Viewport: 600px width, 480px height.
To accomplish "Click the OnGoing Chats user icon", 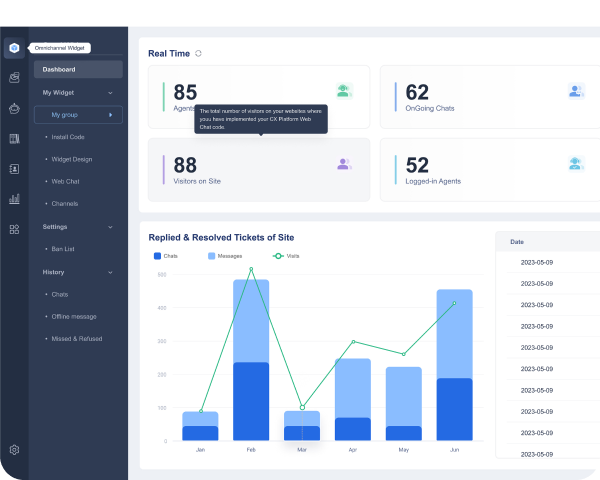I will (x=575, y=91).
